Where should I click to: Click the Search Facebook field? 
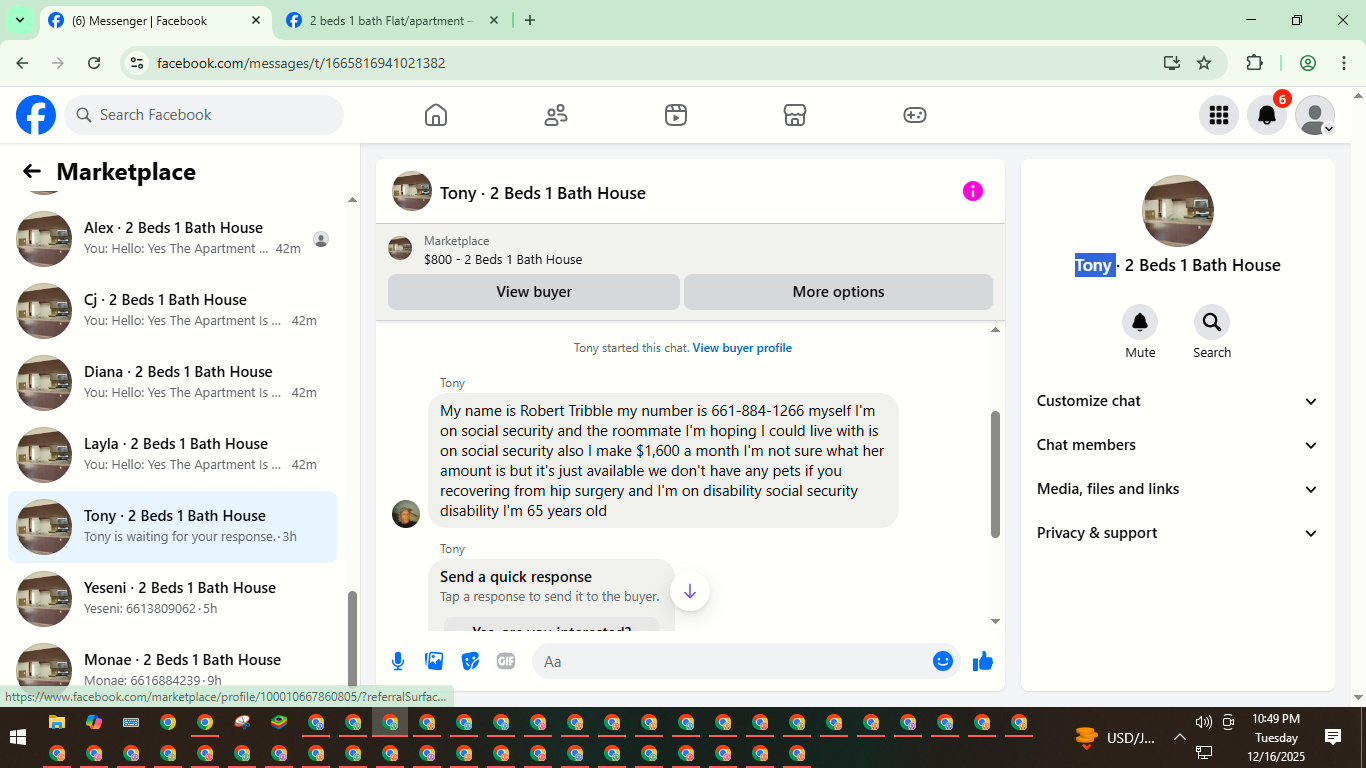click(x=204, y=115)
